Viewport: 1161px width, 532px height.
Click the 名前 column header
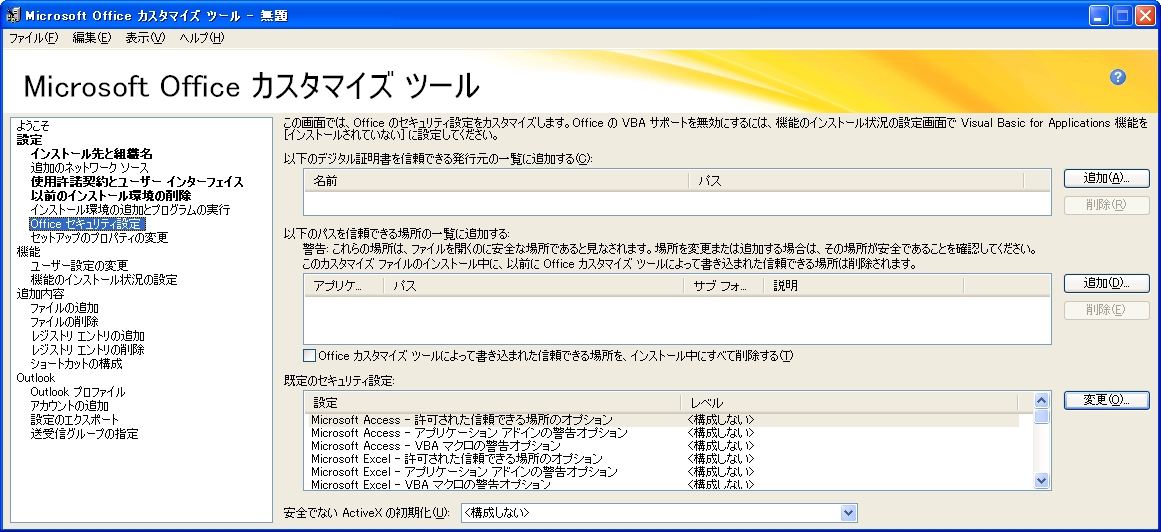point(326,181)
